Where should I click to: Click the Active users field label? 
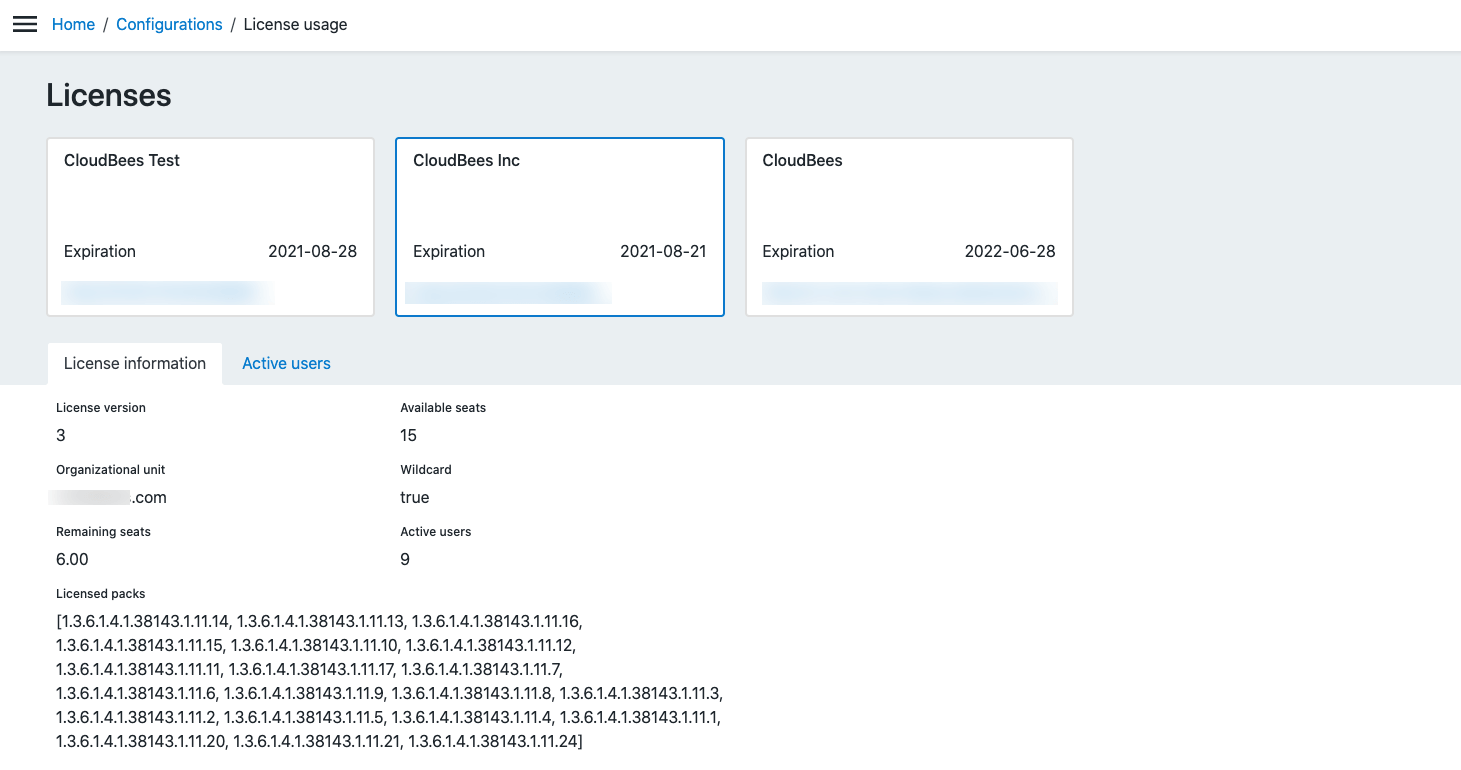tap(436, 532)
